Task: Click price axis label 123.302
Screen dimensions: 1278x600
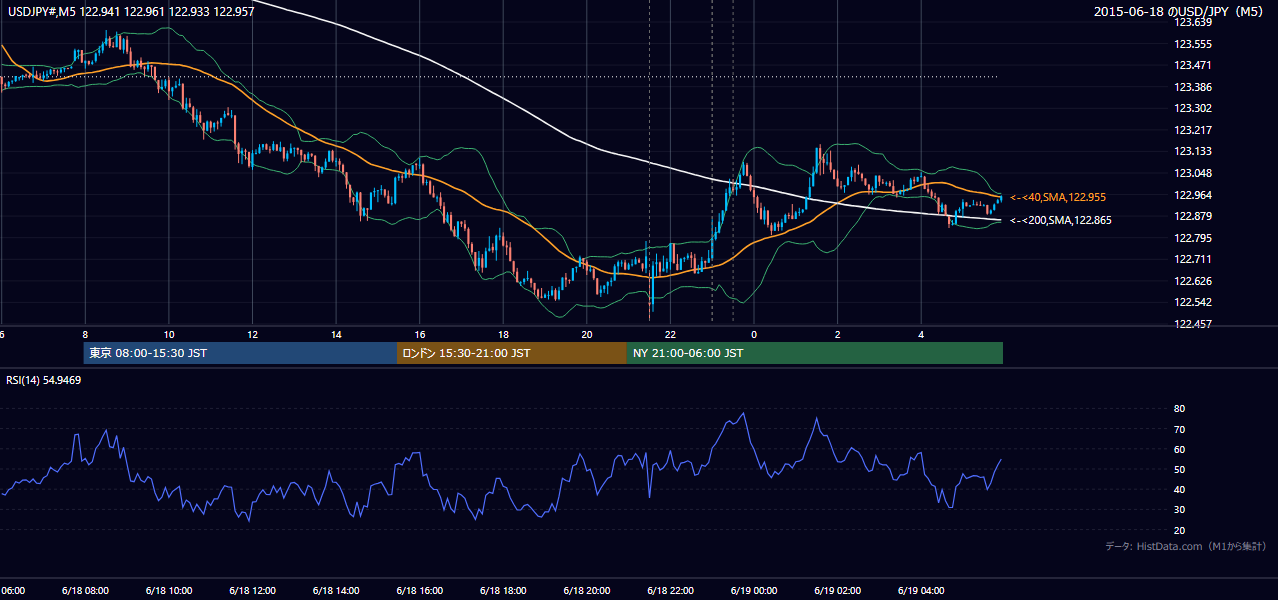Action: tap(1195, 108)
